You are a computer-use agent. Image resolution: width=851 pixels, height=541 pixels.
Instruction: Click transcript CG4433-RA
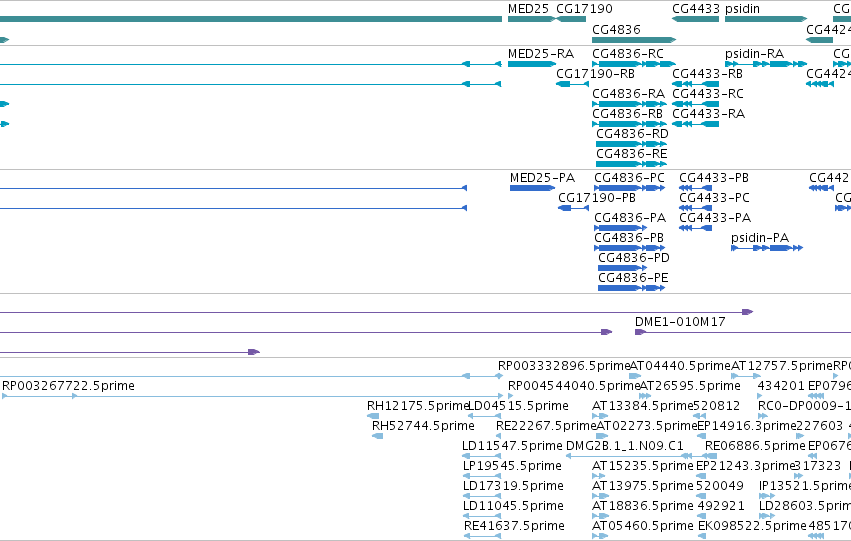708,114
